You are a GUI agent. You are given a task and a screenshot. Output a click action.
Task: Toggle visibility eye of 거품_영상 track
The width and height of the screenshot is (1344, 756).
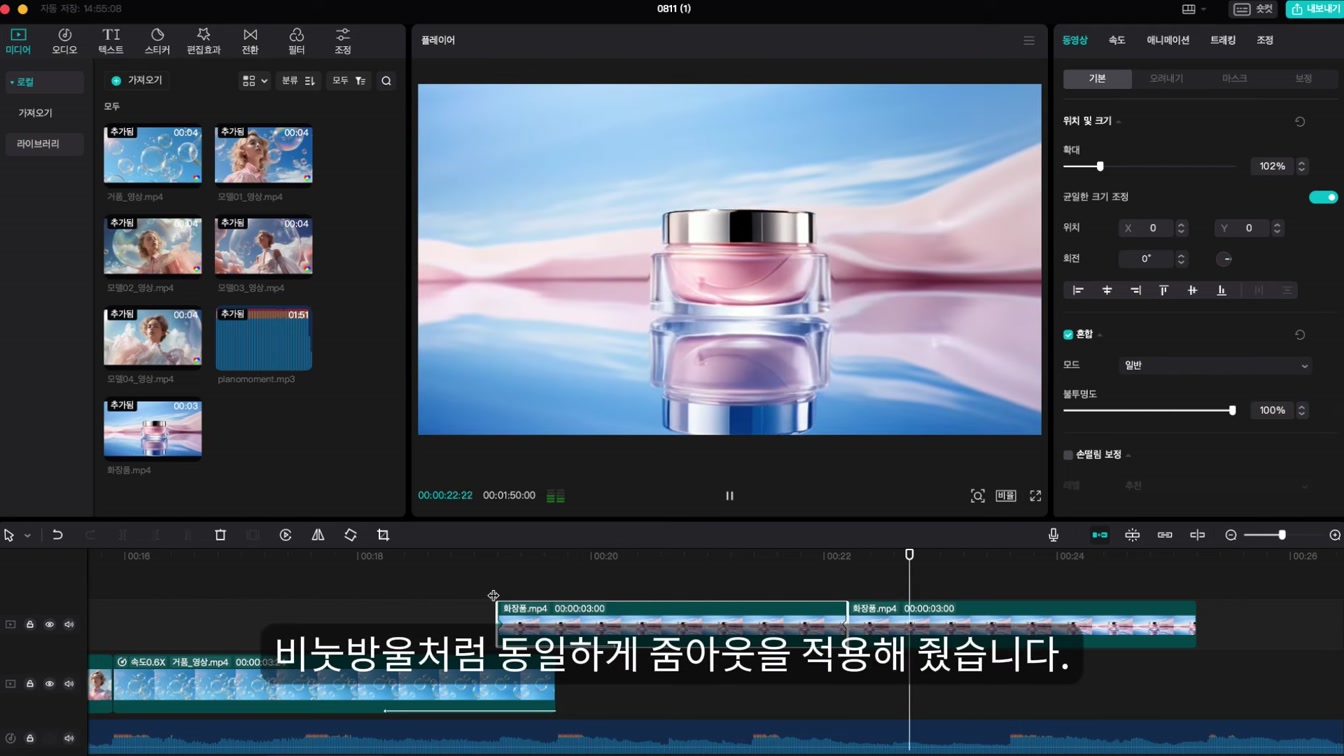(x=49, y=684)
